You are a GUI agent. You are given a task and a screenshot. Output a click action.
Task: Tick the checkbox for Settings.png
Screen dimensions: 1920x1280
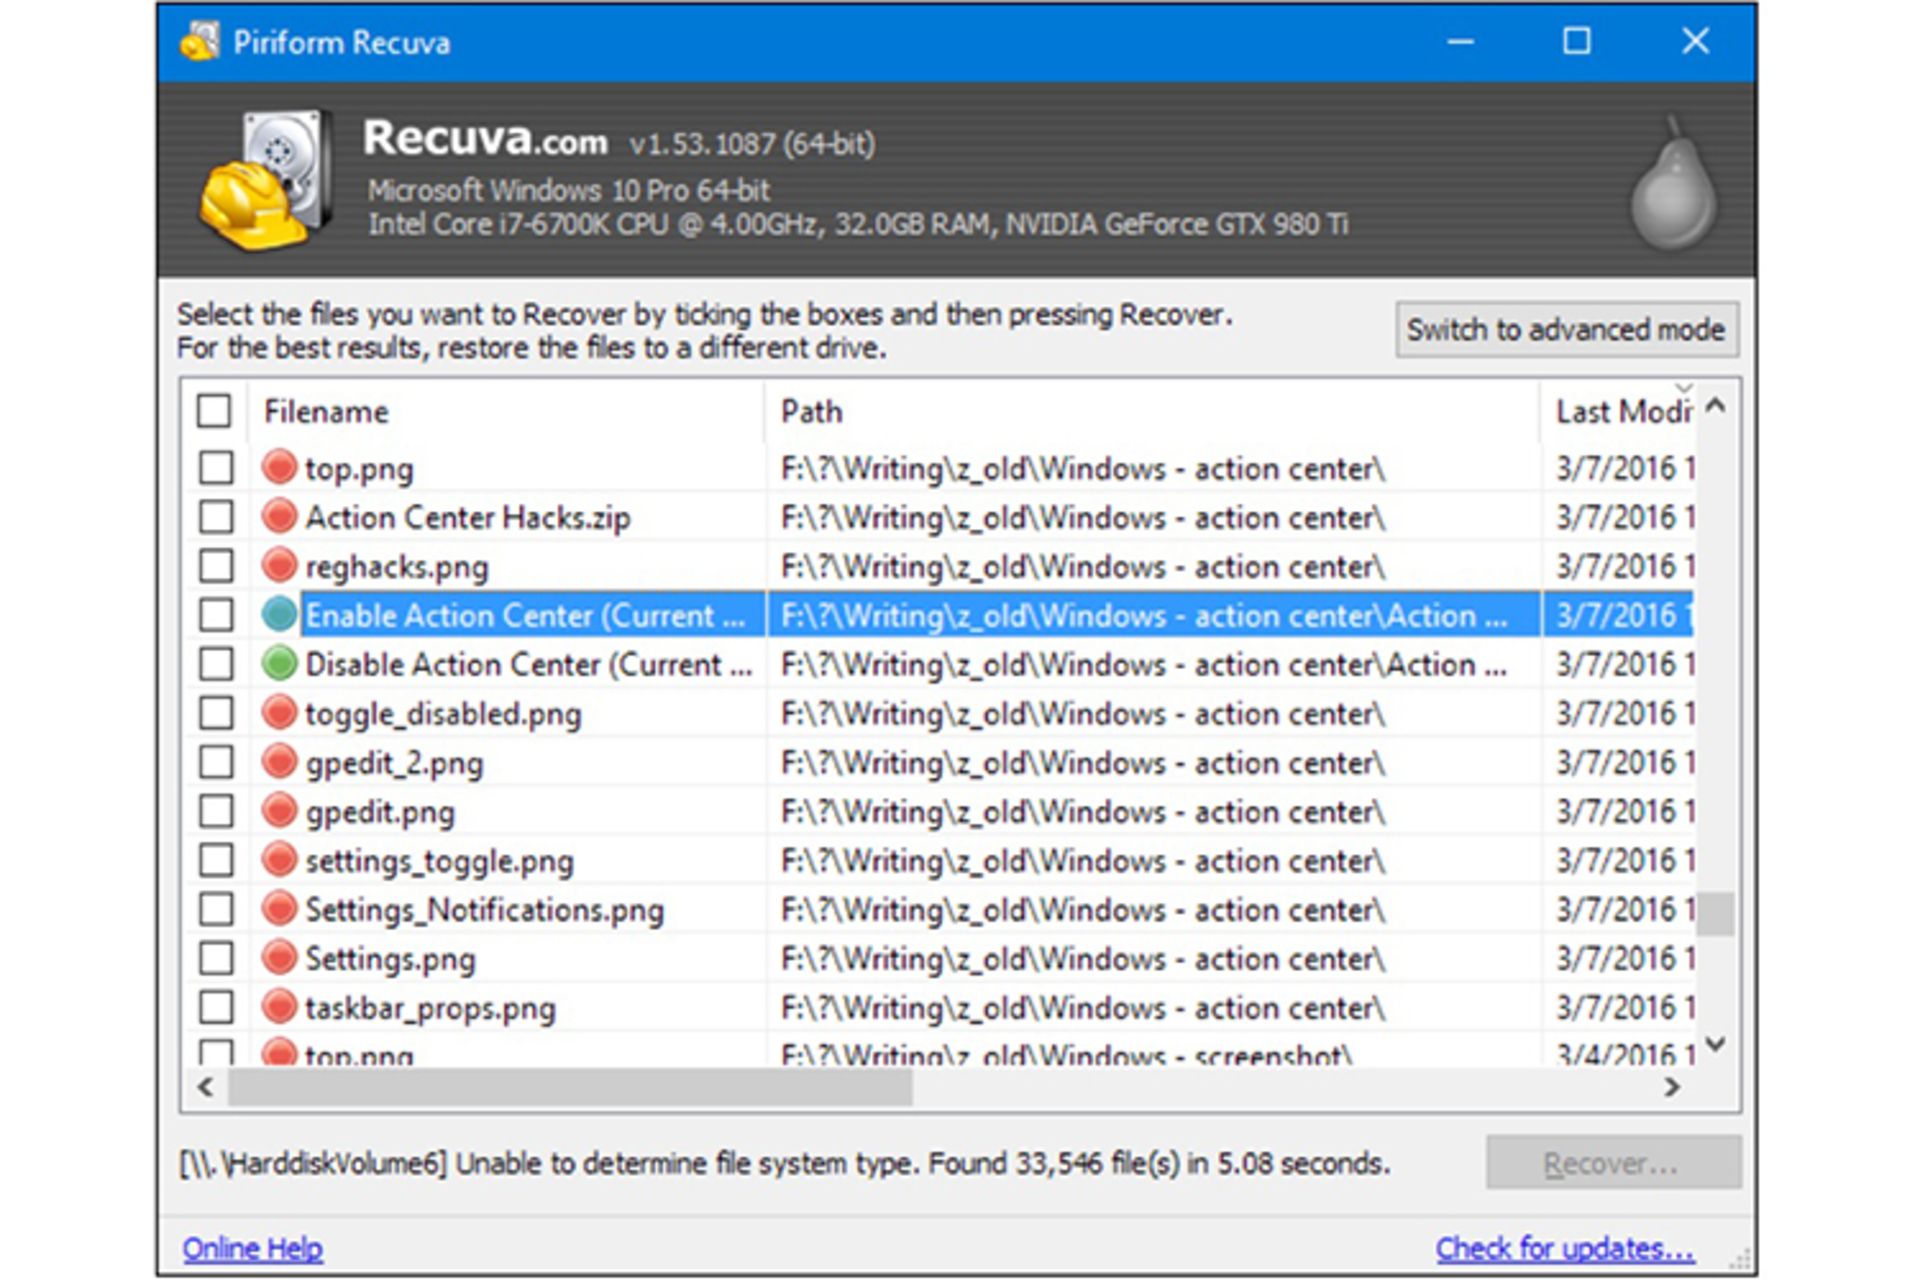215,958
